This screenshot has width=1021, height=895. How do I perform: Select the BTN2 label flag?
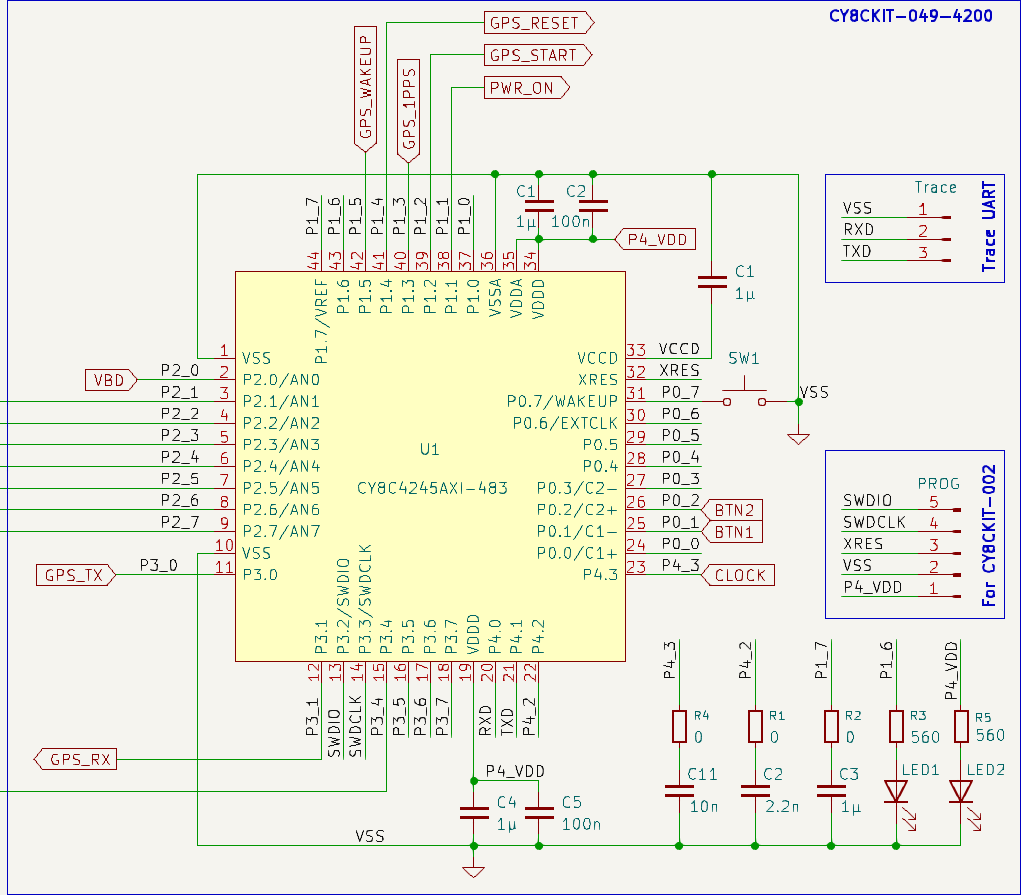coord(732,510)
